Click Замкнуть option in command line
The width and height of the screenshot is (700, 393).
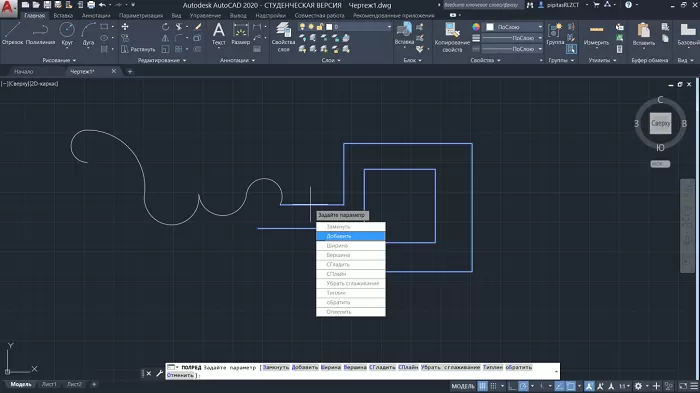276,367
